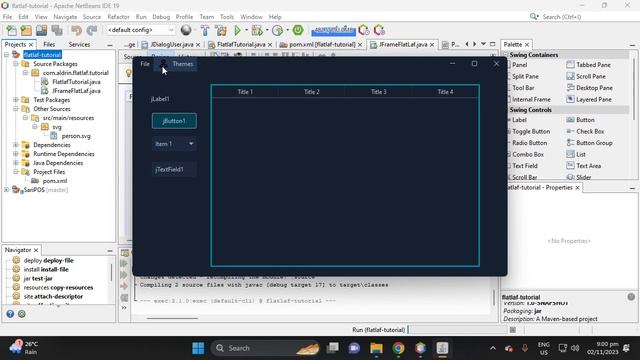Expand the Runtime Dependencies node
The width and height of the screenshot is (640, 360).
[16, 154]
